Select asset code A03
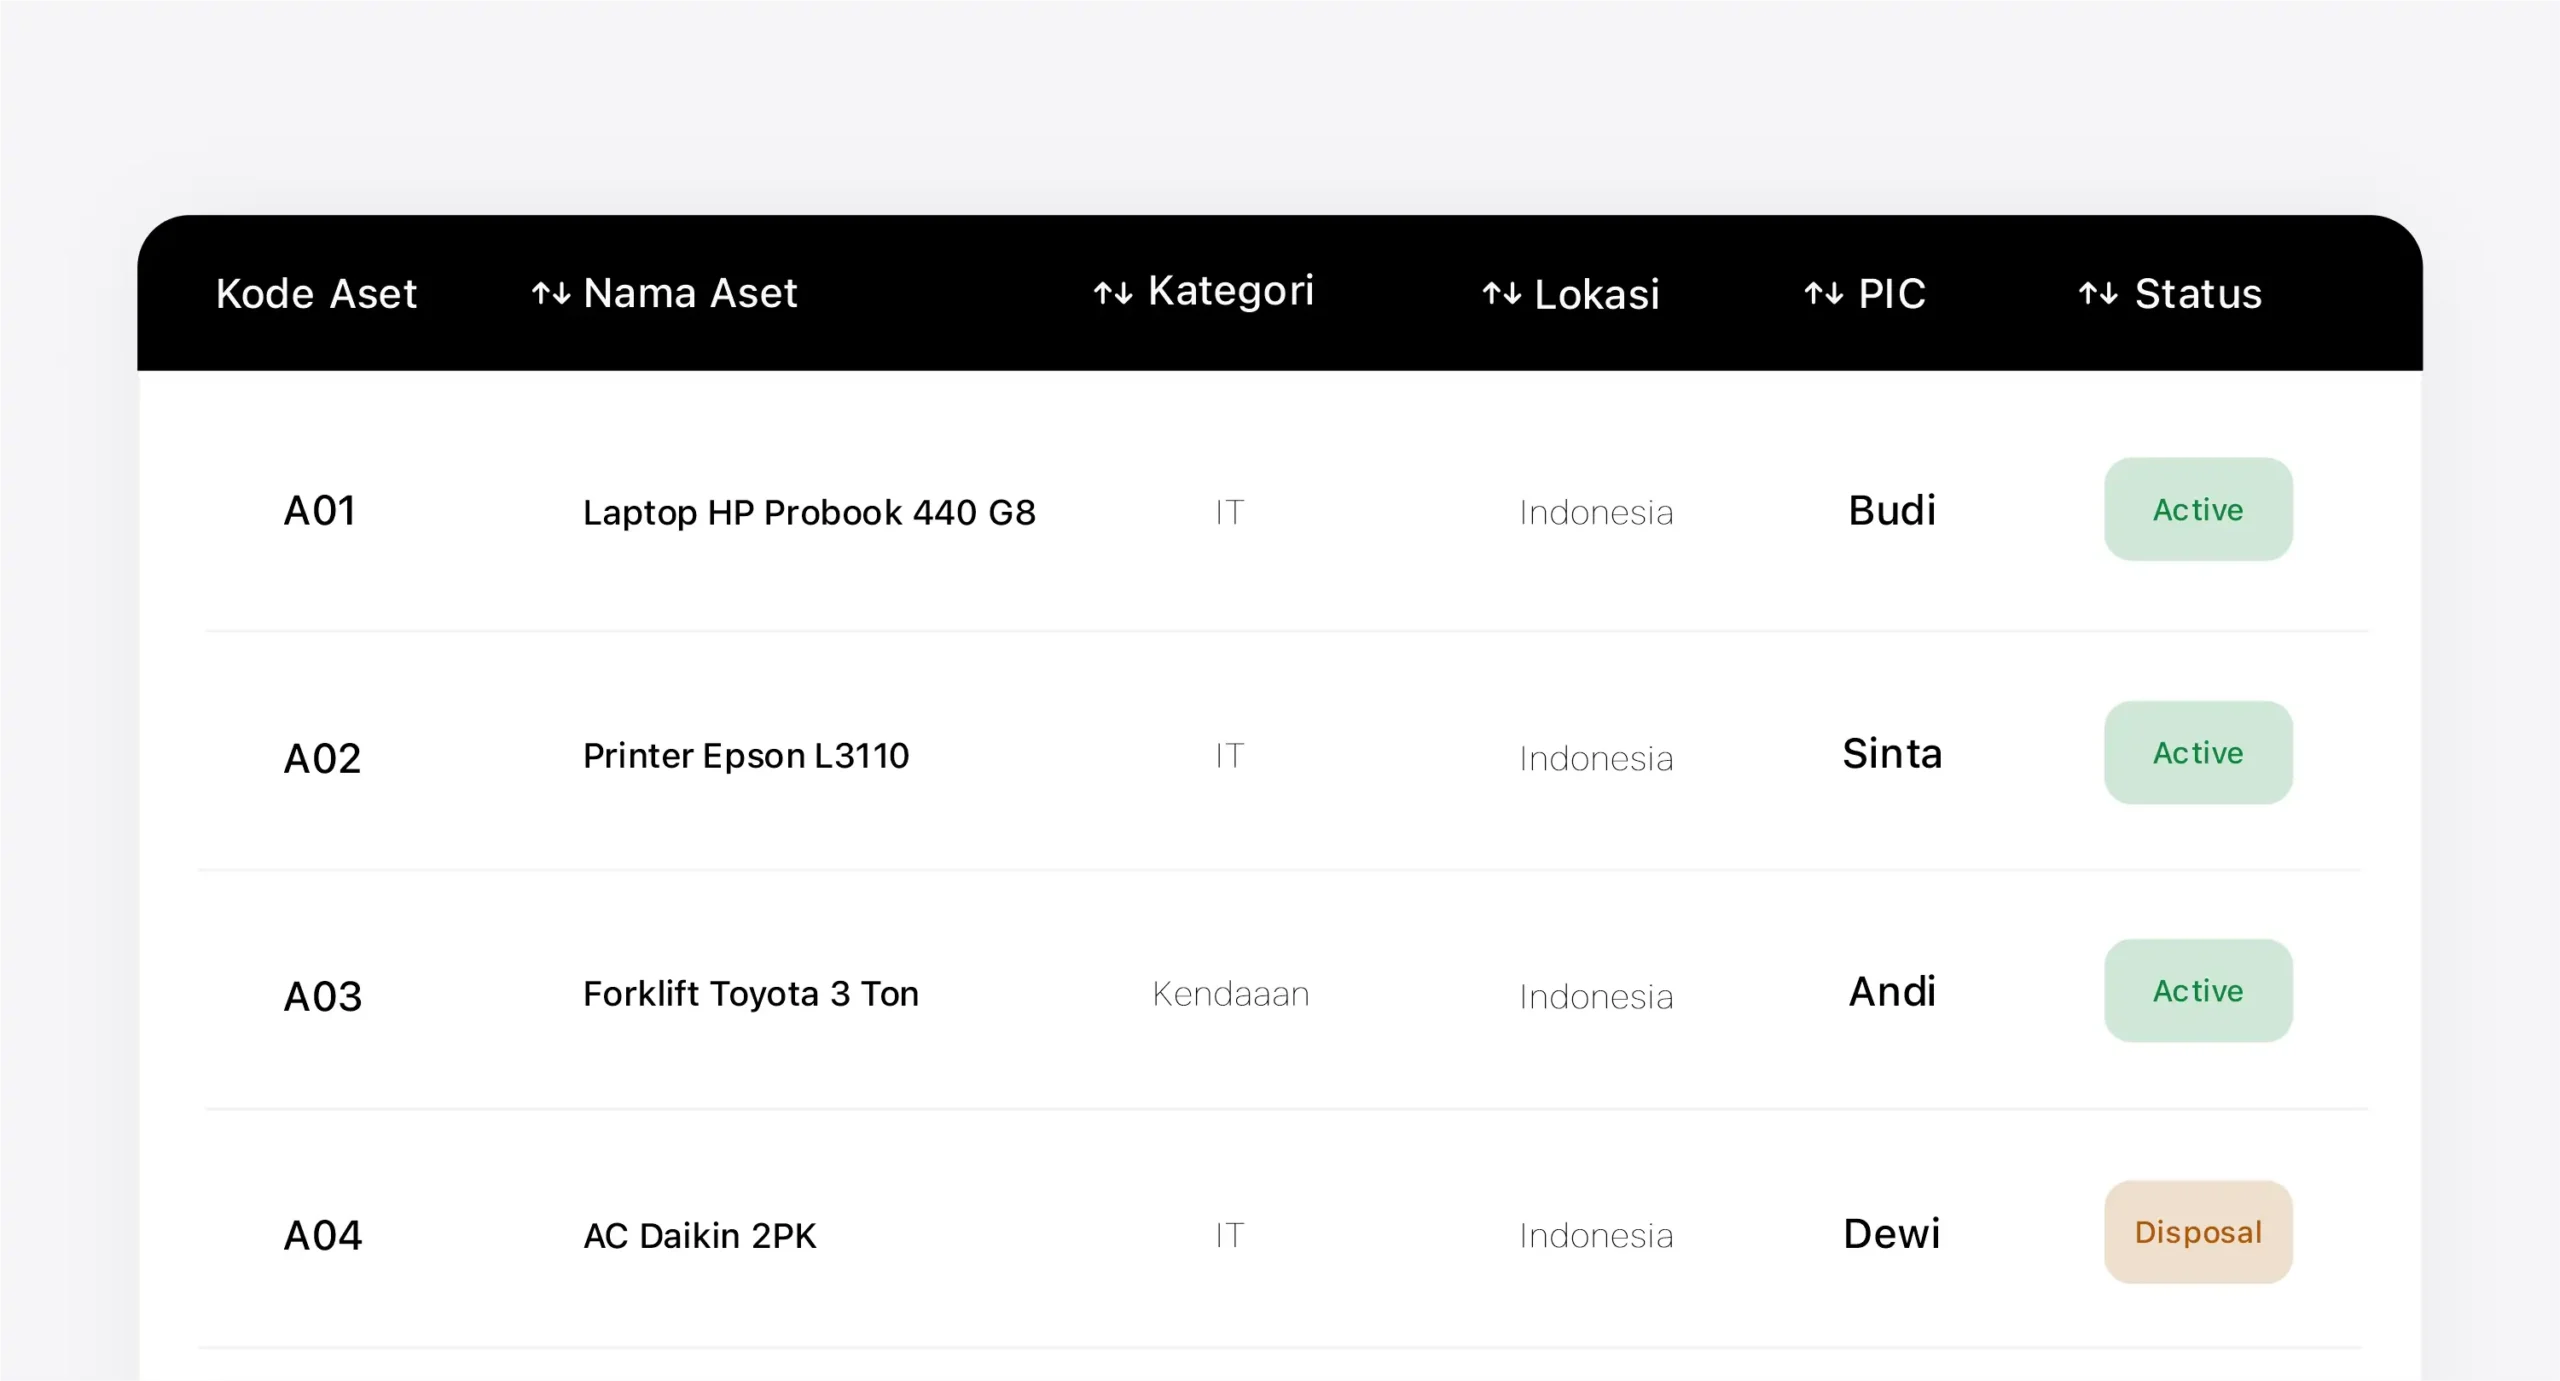 pos(323,996)
